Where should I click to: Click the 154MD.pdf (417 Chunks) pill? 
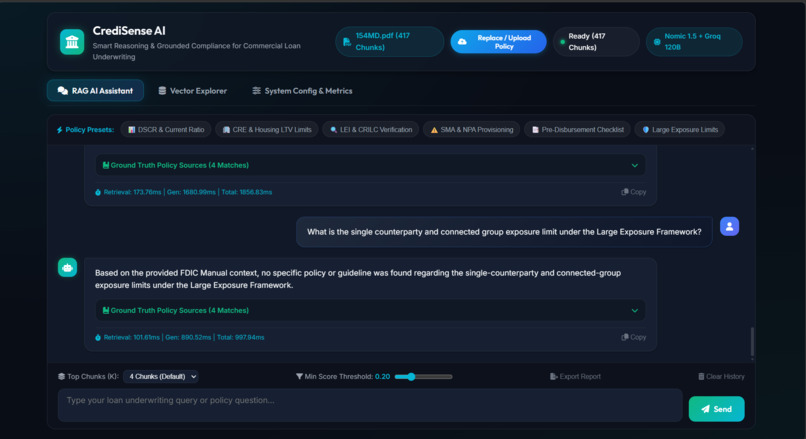[x=390, y=42]
